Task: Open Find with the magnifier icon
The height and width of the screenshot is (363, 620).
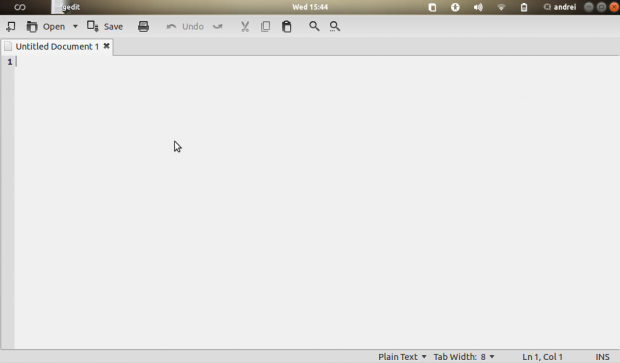Action: tap(314, 26)
